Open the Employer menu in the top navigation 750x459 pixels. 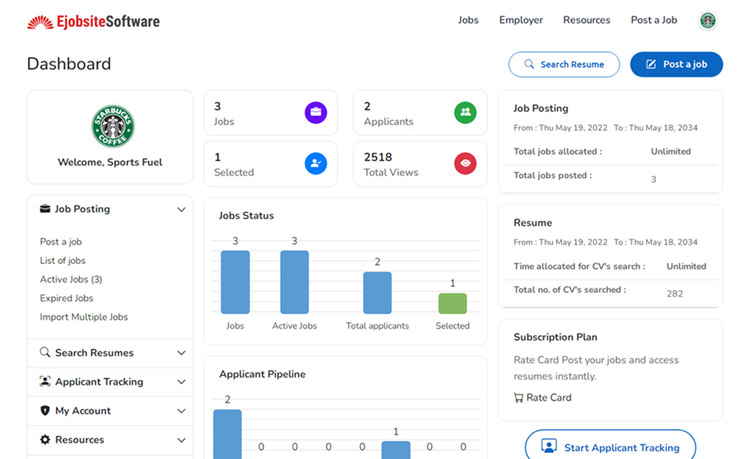(x=521, y=20)
